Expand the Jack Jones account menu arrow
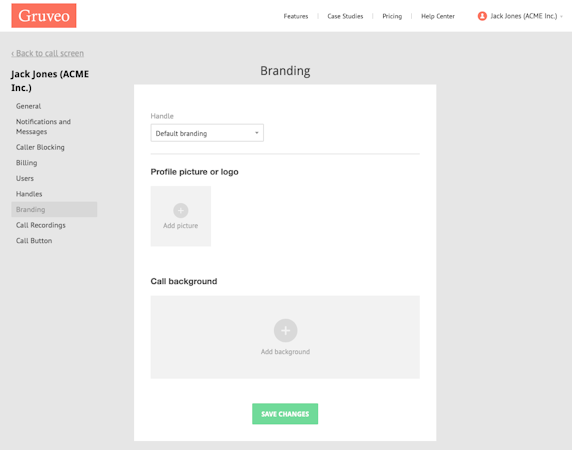572x450 pixels. (561, 16)
